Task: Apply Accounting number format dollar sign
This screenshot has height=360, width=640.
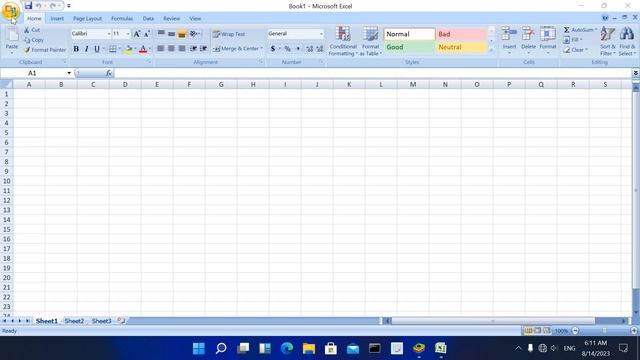Action: [x=273, y=49]
